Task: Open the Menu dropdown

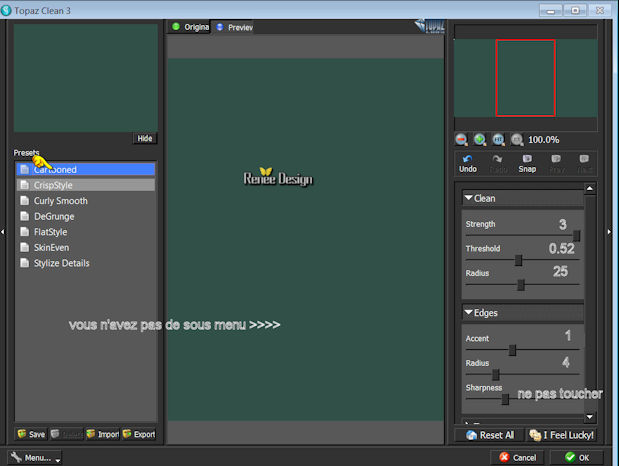Action: pyautogui.click(x=35, y=458)
